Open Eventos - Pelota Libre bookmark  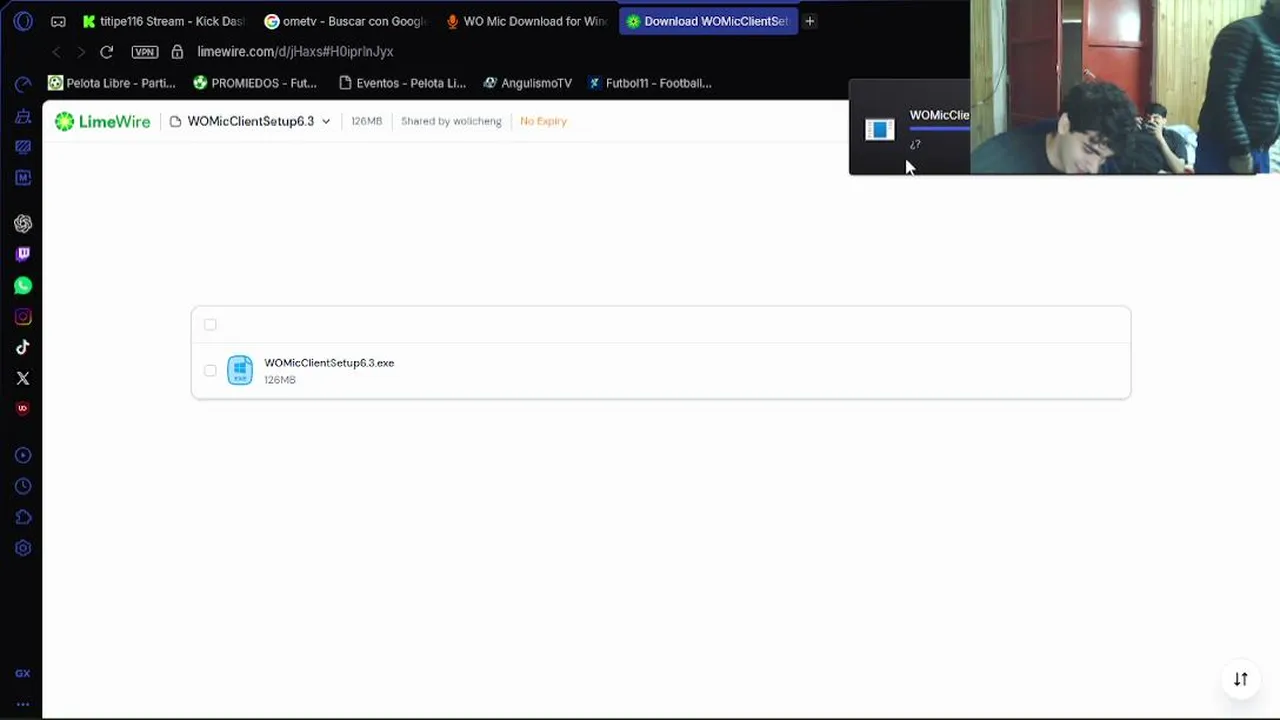click(403, 83)
